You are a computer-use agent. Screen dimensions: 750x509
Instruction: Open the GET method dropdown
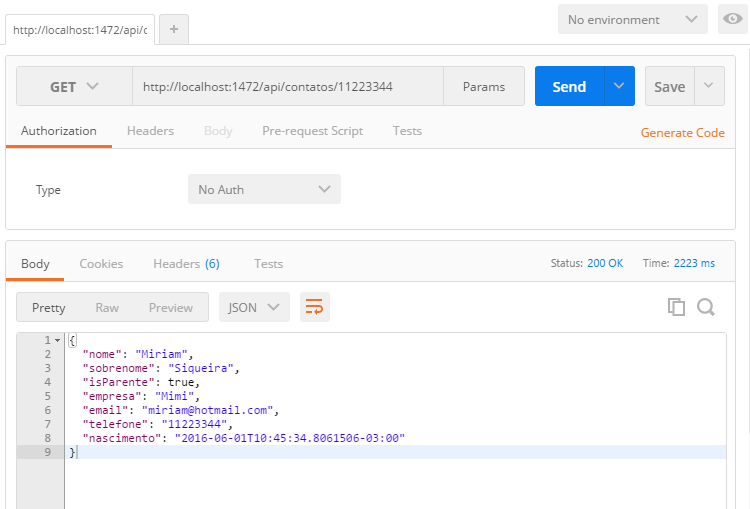(74, 86)
